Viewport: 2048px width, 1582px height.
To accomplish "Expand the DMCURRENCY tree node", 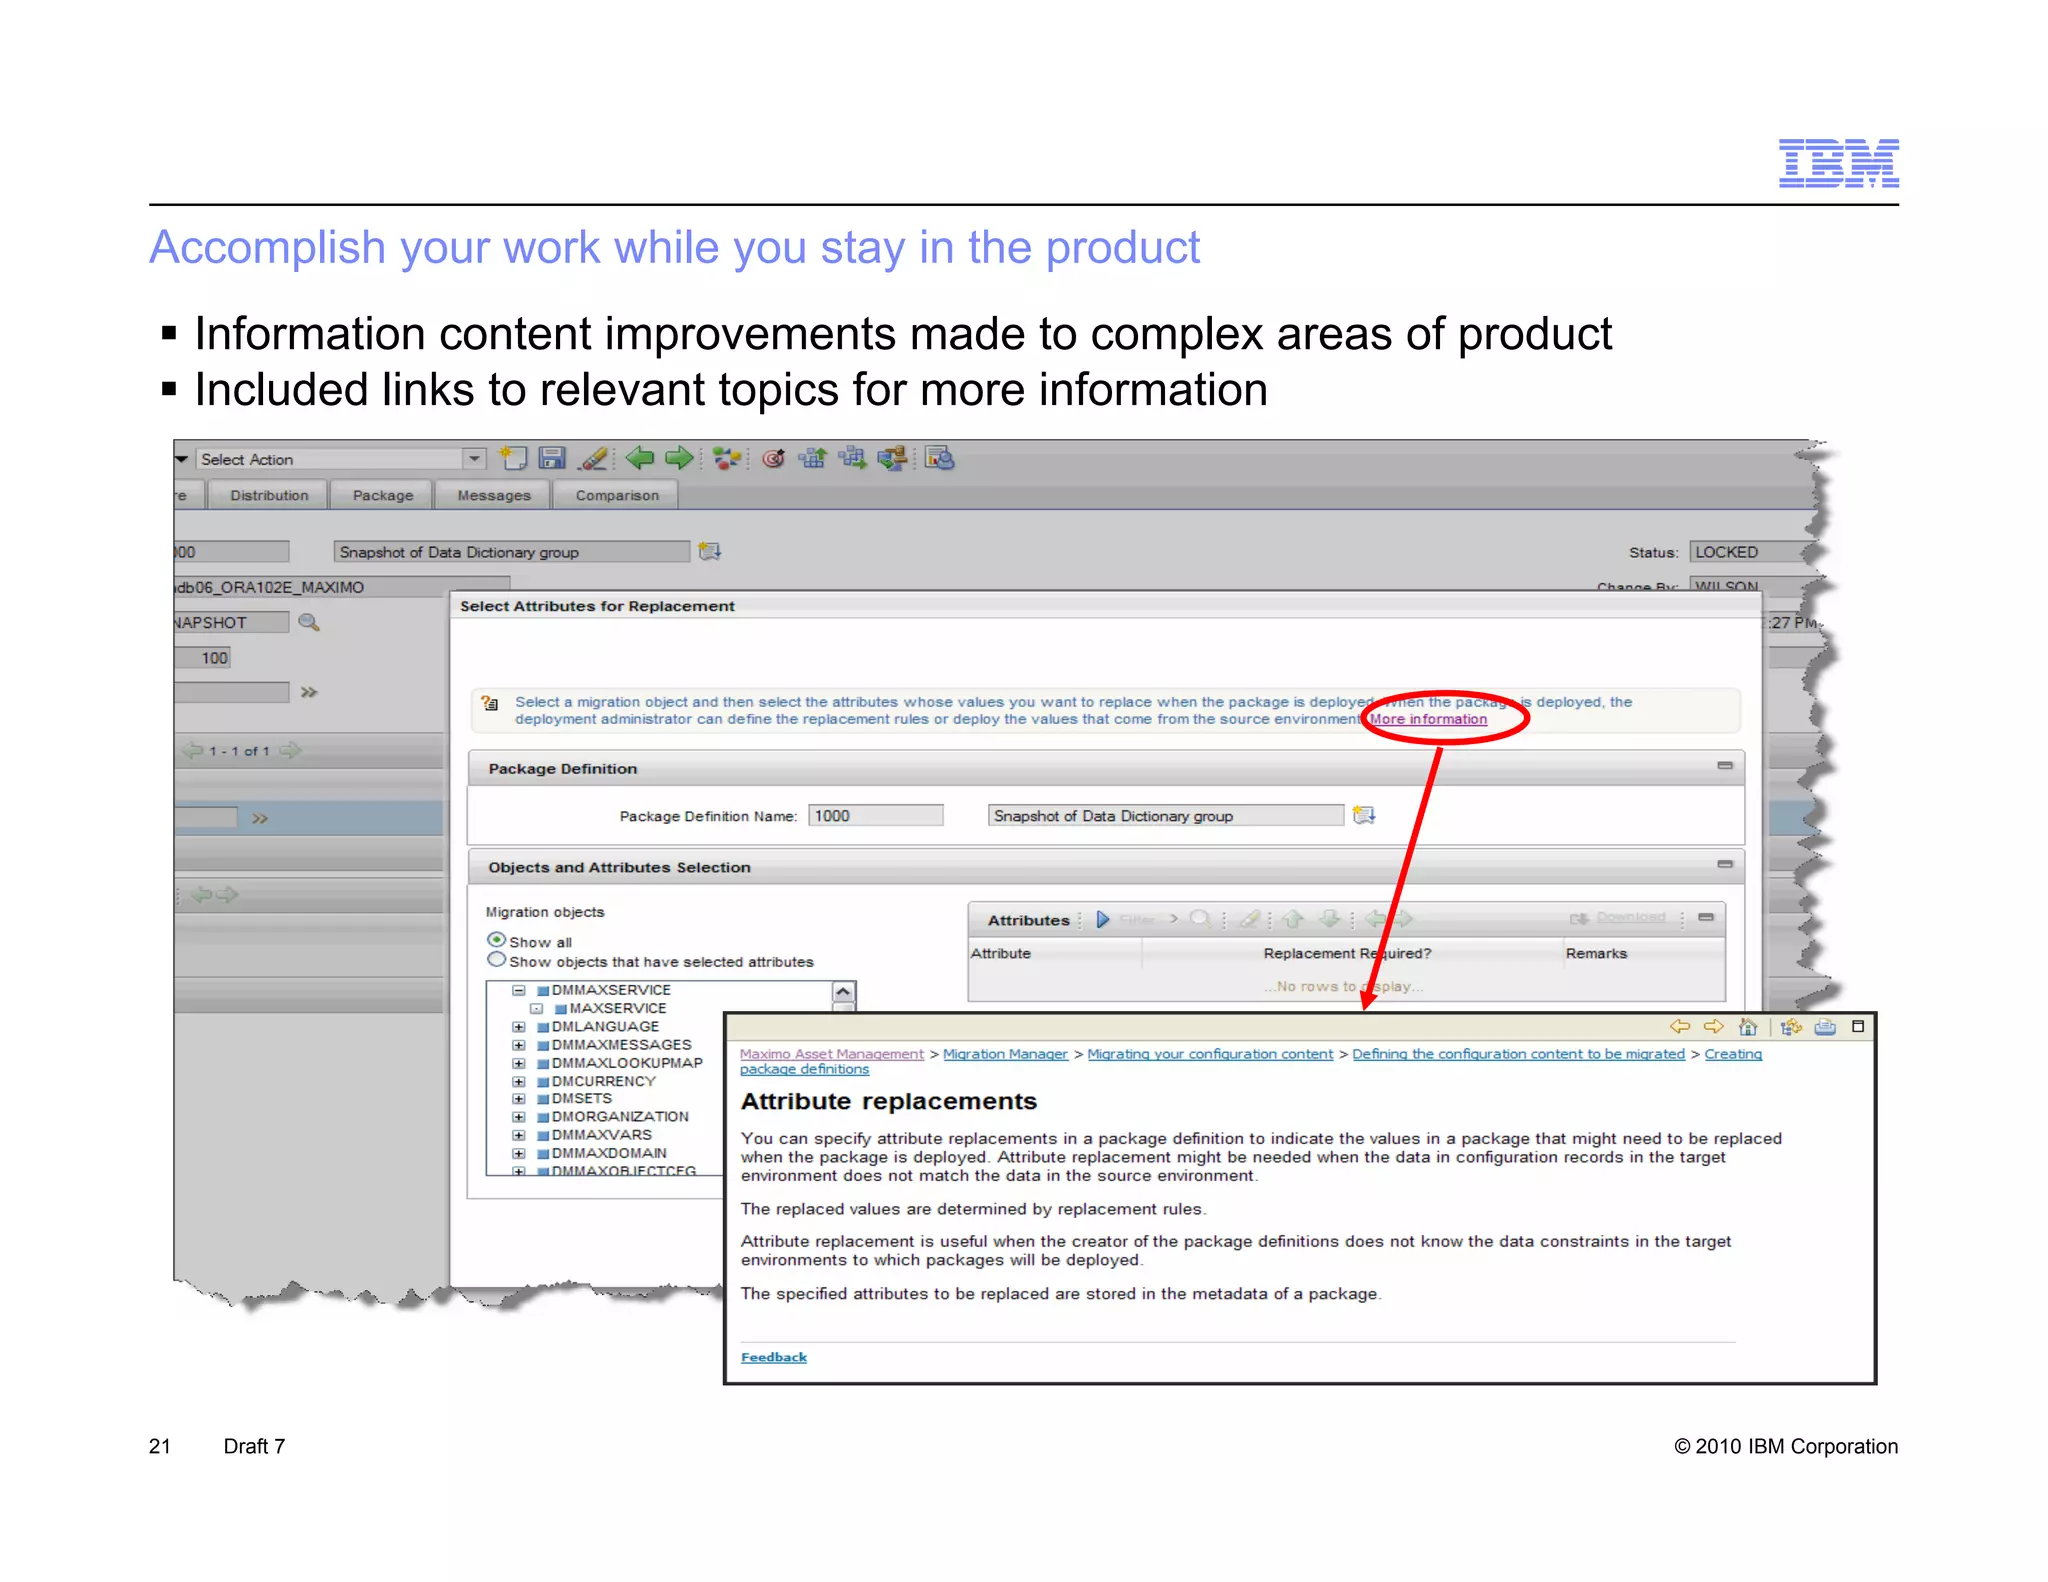I will pos(518,1081).
